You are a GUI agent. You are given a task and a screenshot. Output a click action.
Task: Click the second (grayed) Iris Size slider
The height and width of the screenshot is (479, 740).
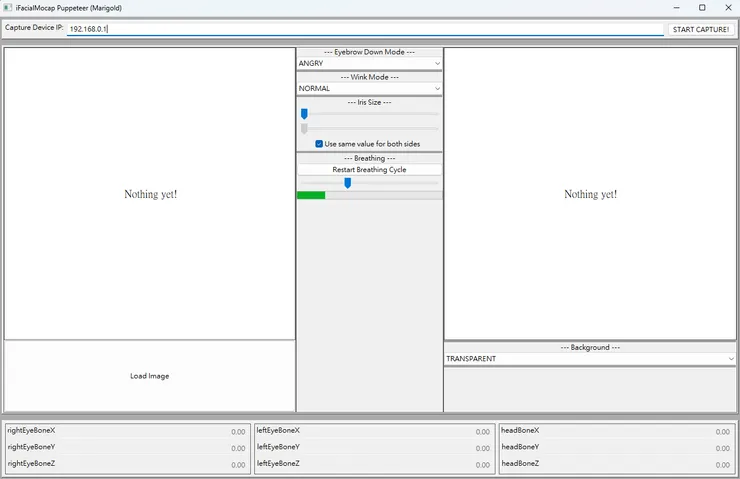(x=370, y=128)
